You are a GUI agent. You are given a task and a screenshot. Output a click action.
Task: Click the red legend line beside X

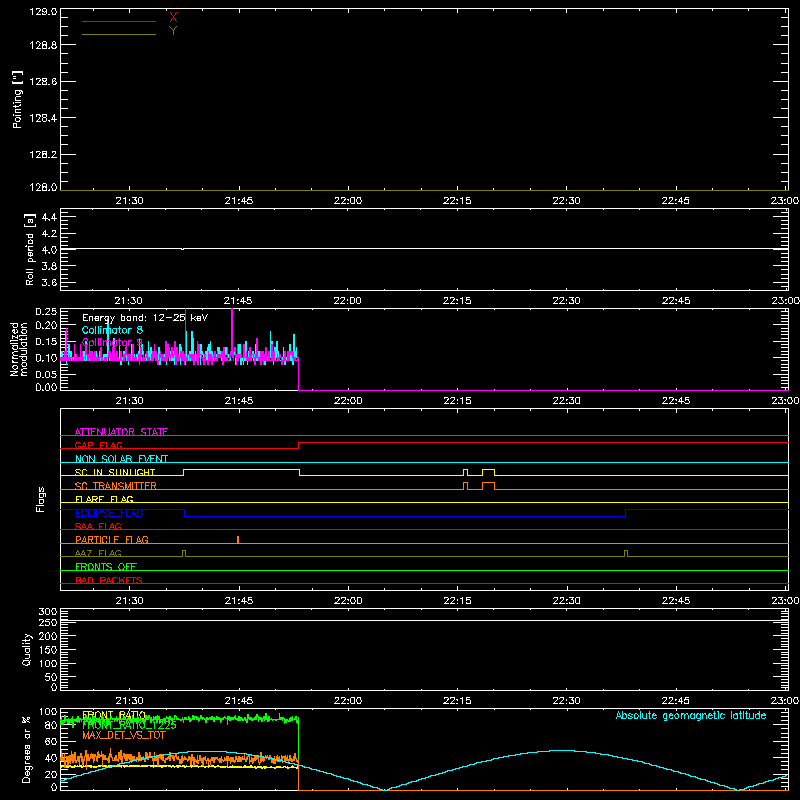point(119,21)
